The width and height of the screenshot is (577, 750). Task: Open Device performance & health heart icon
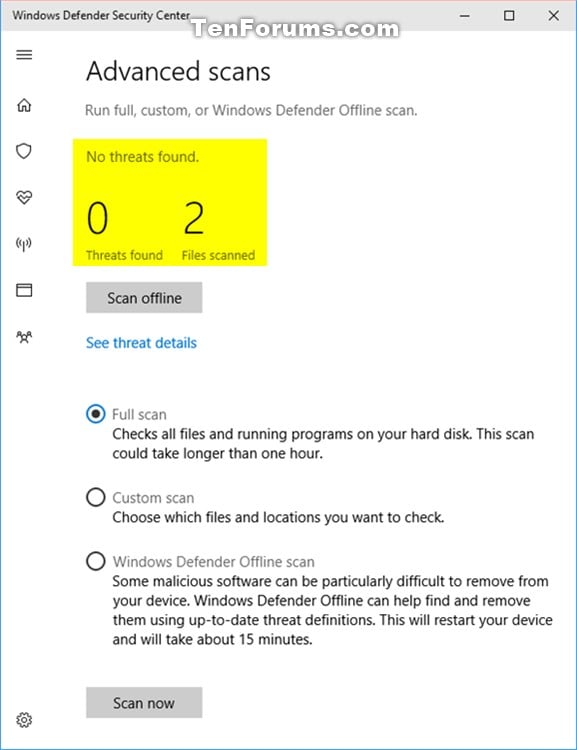coord(24,197)
